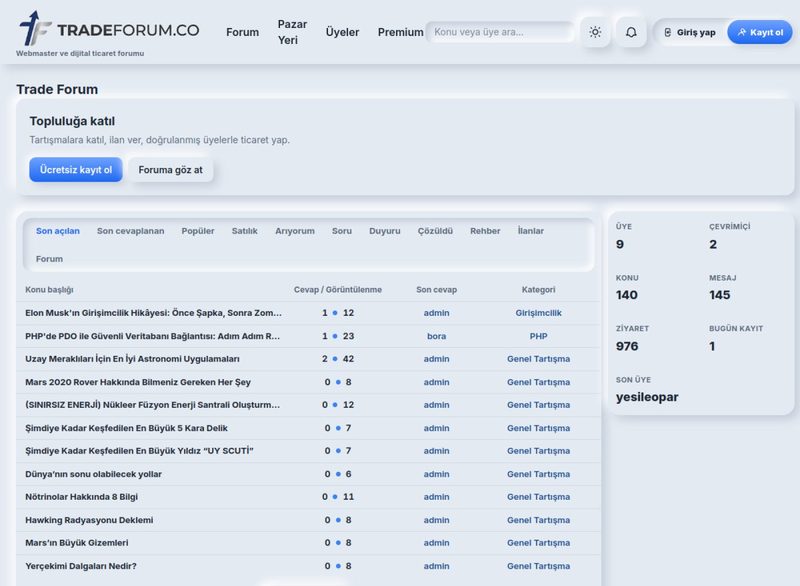The width and height of the screenshot is (800, 586).
Task: Switch to the Son cevaplanan tab
Action: [131, 231]
